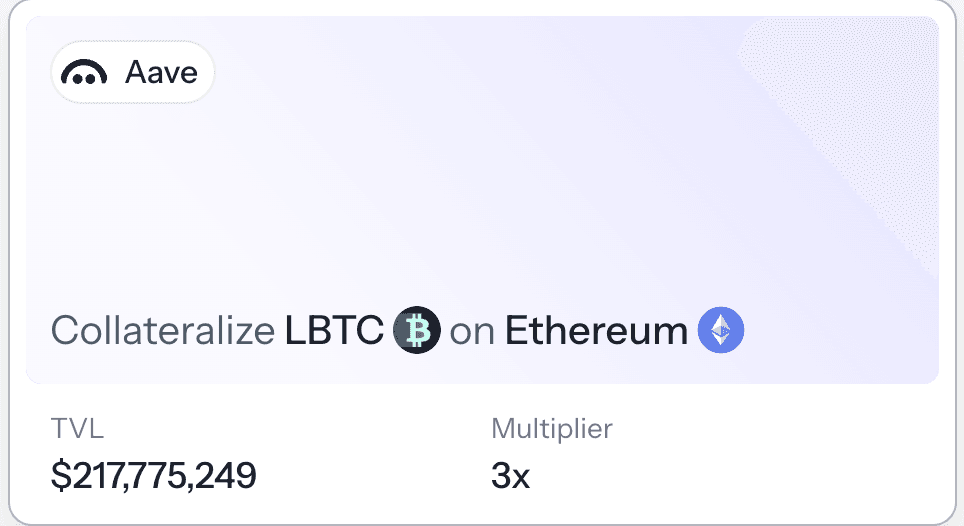Click the letter x in the 3x value
The image size is (964, 526).
tap(520, 479)
